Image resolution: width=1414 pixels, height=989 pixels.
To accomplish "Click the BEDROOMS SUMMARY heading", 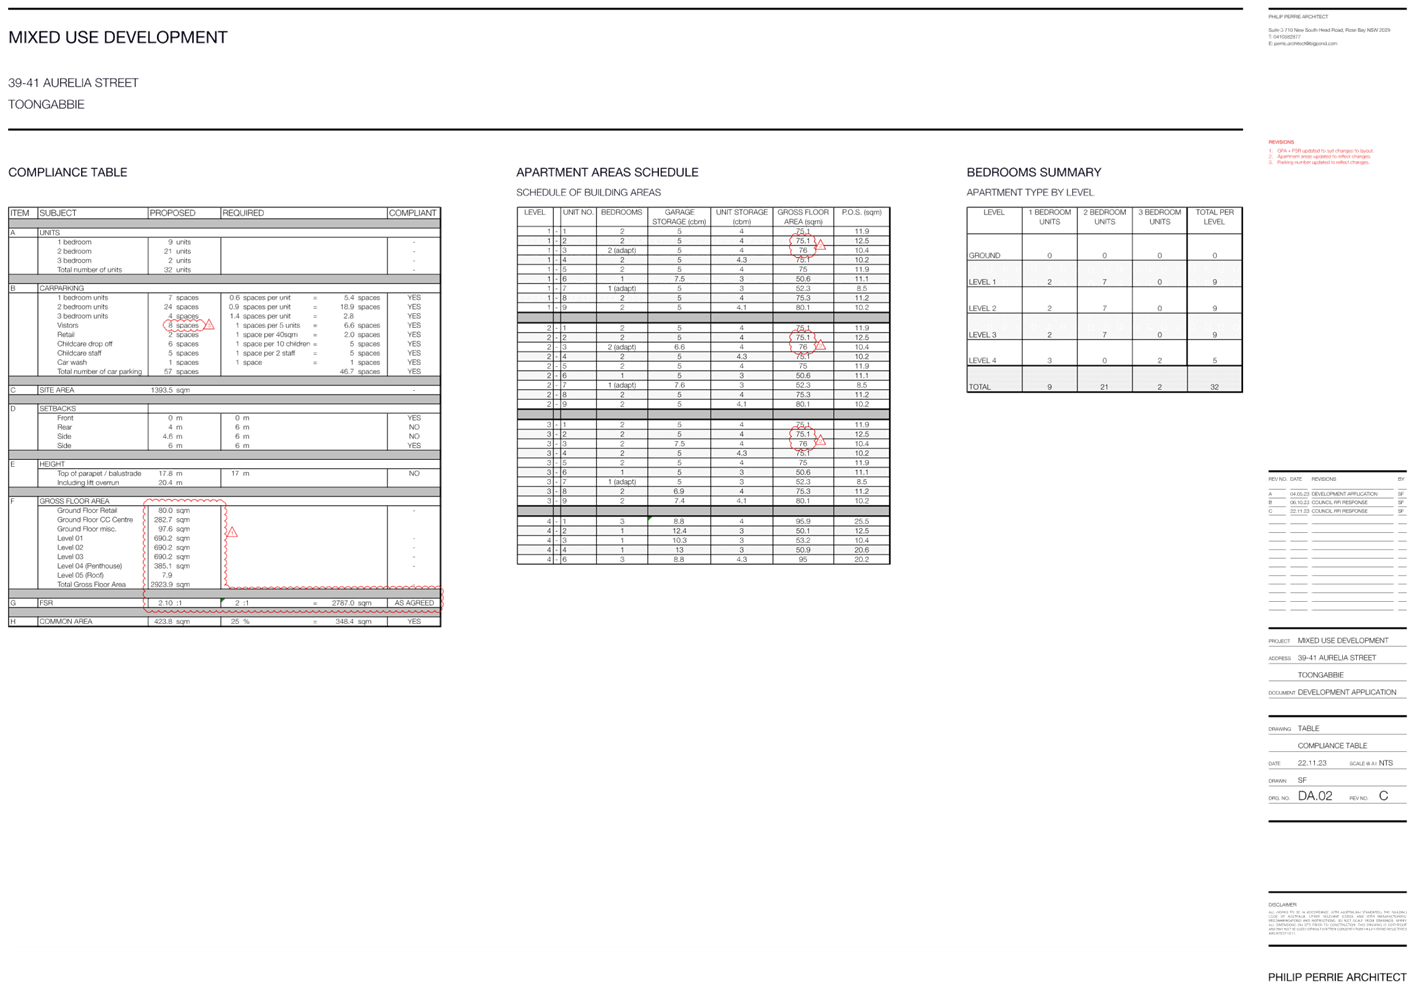I will coord(1034,173).
